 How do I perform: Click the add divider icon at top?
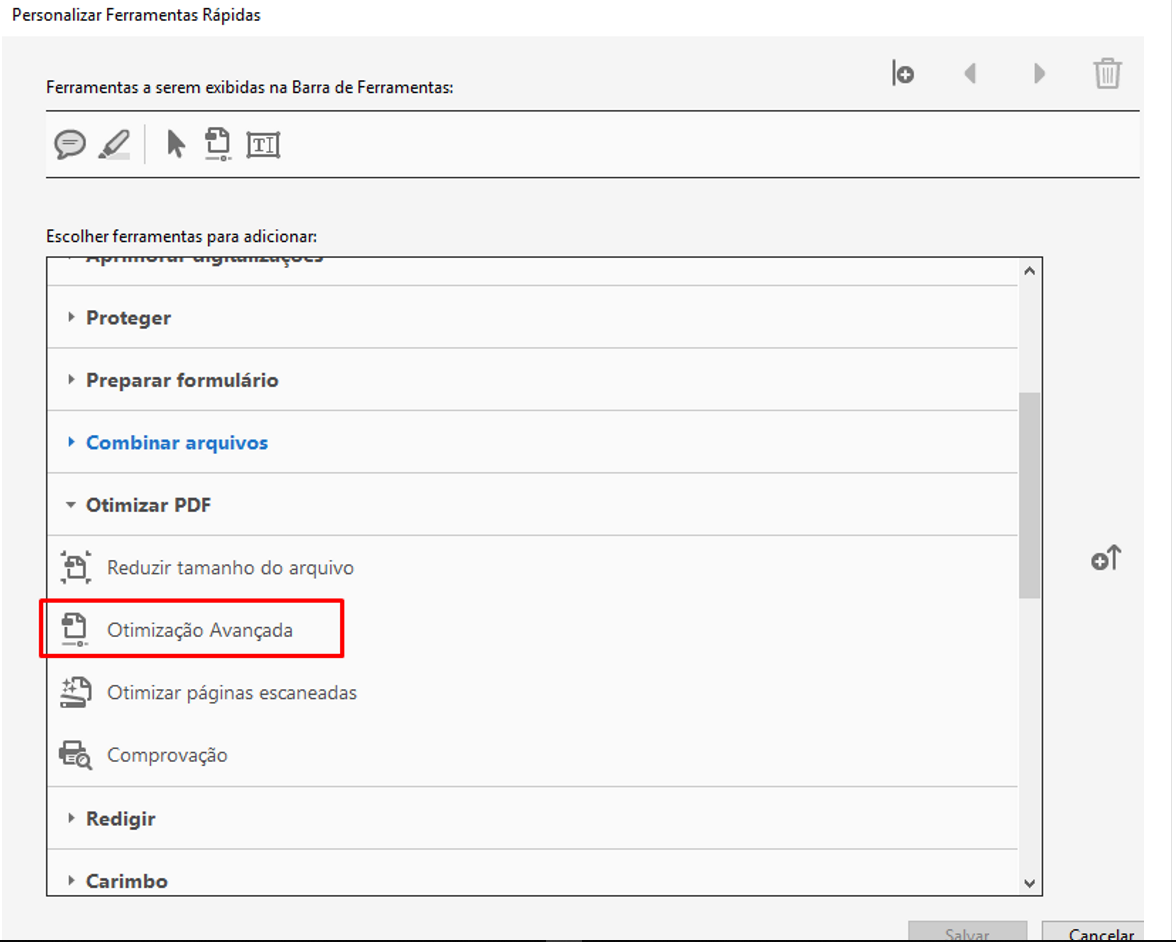903,74
